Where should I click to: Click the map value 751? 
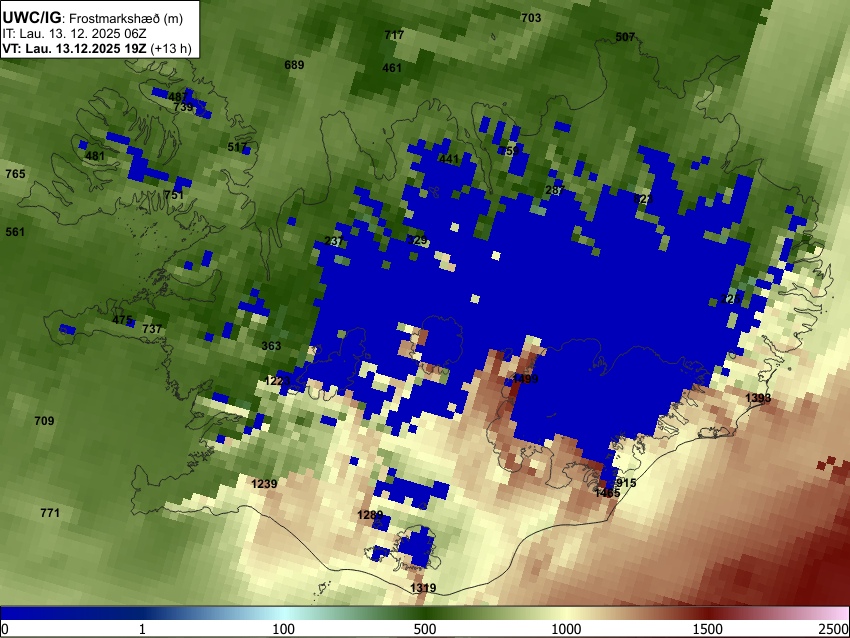pos(174,195)
